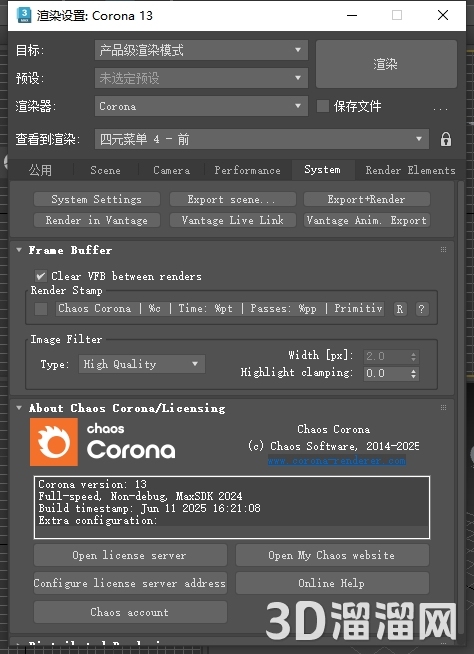Enable the Render Stamp checkbox
474x654 pixels.
coord(41,309)
